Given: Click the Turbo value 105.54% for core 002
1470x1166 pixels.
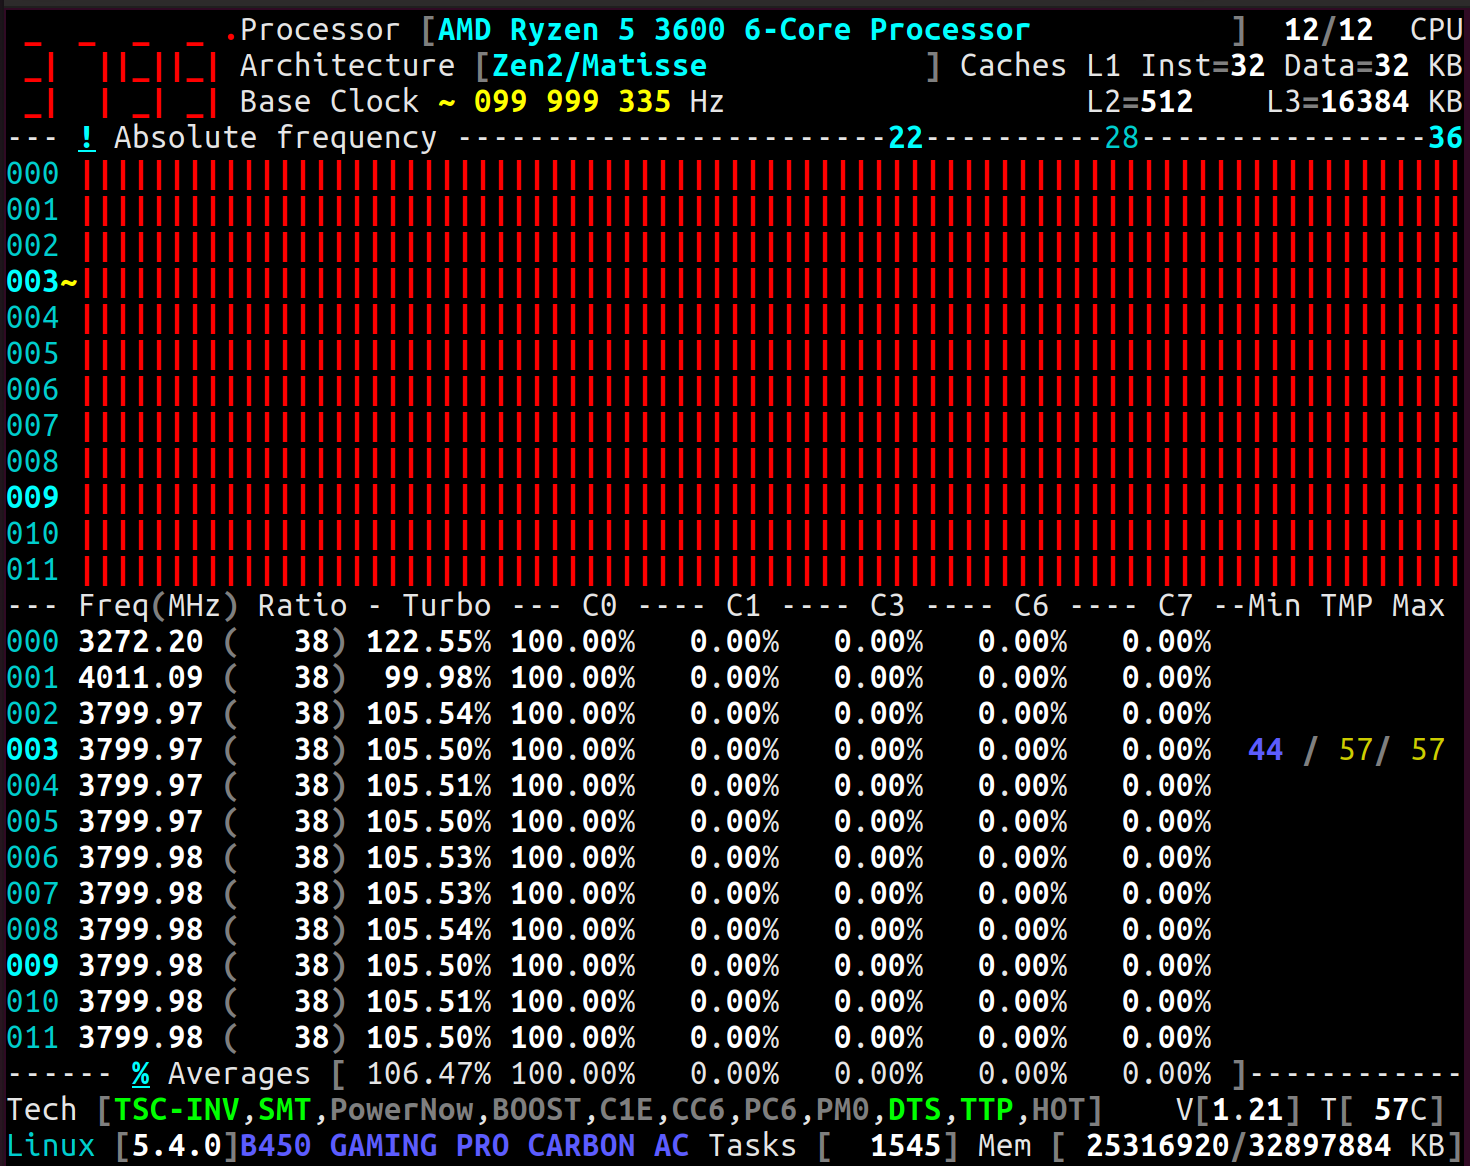Looking at the screenshot, I should tap(429, 714).
